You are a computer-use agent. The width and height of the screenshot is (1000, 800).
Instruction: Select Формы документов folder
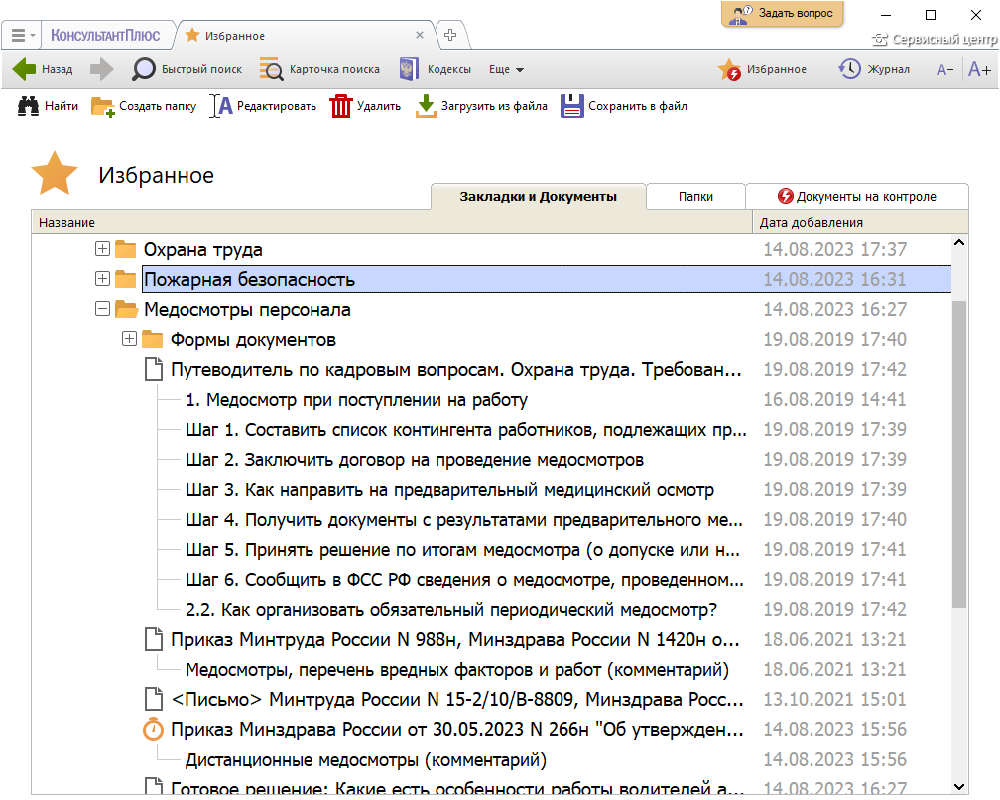coord(253,339)
